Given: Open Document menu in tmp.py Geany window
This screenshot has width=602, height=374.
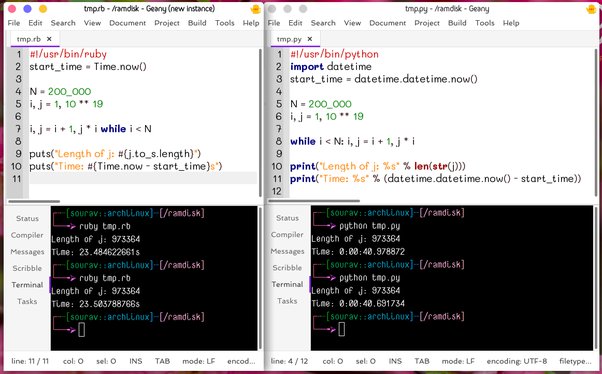Looking at the screenshot, I should [x=387, y=23].
